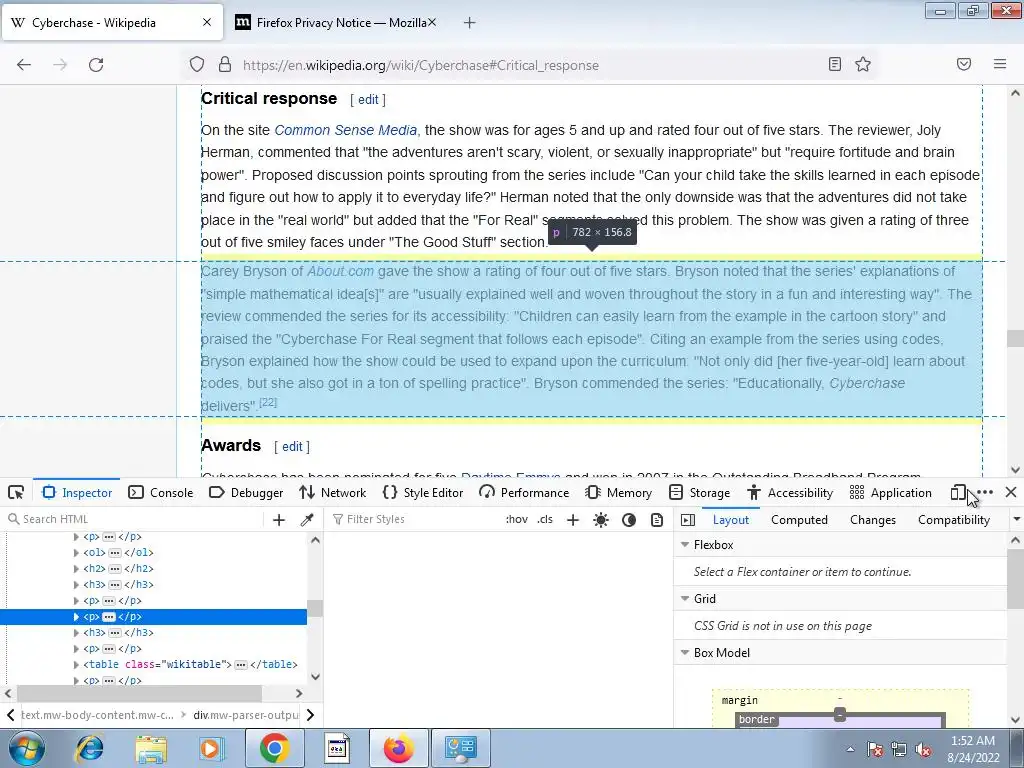Go back to the previous page

[24, 65]
